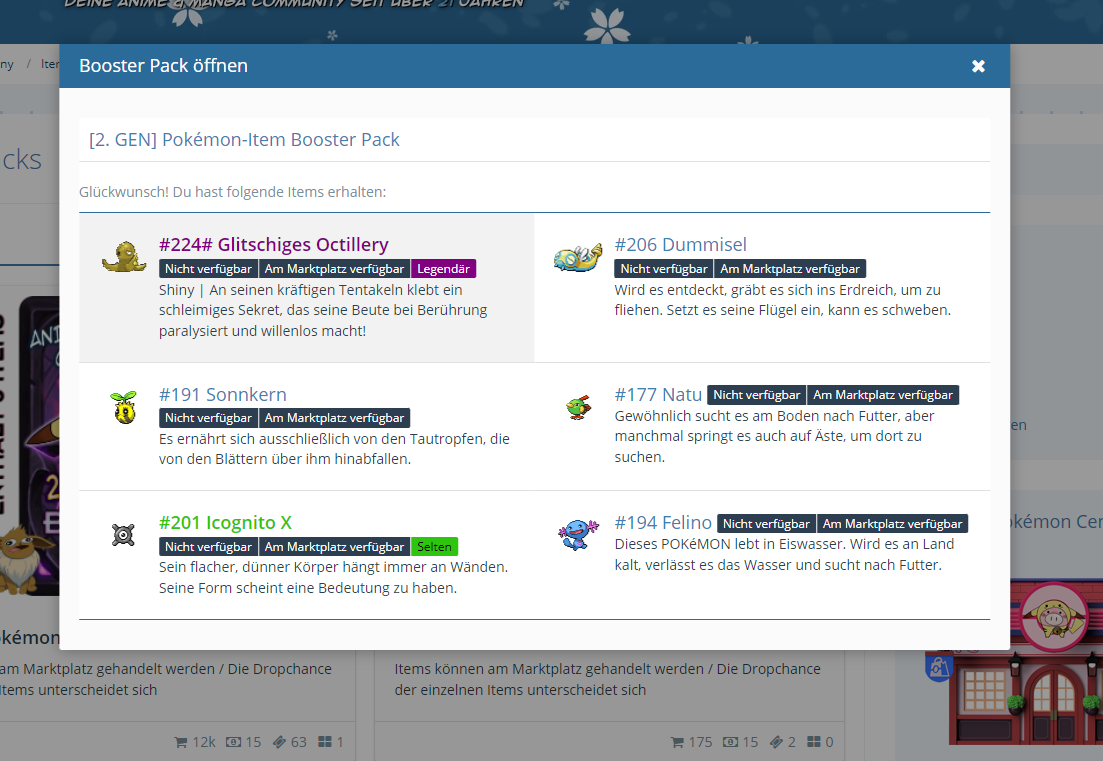Open the #224# Glitschiges Octillery item link
The width and height of the screenshot is (1103, 761).
coord(273,245)
